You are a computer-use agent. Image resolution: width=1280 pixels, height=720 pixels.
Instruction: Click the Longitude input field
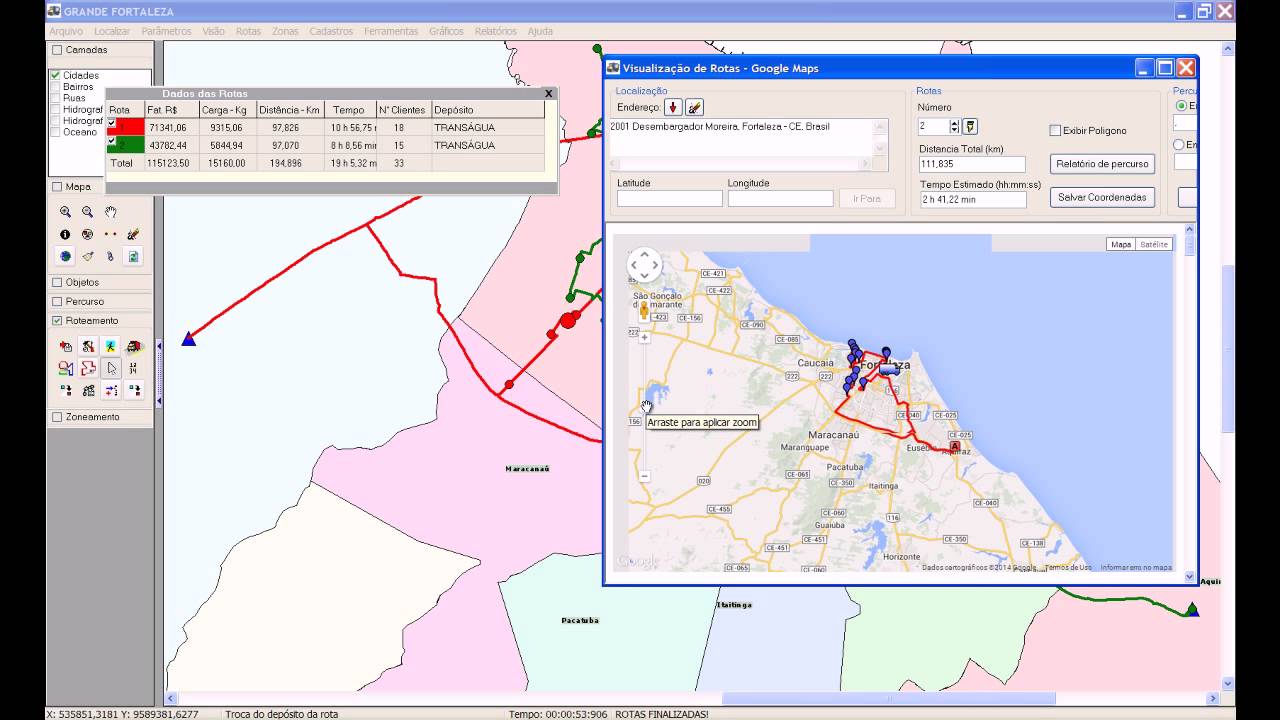pos(780,199)
